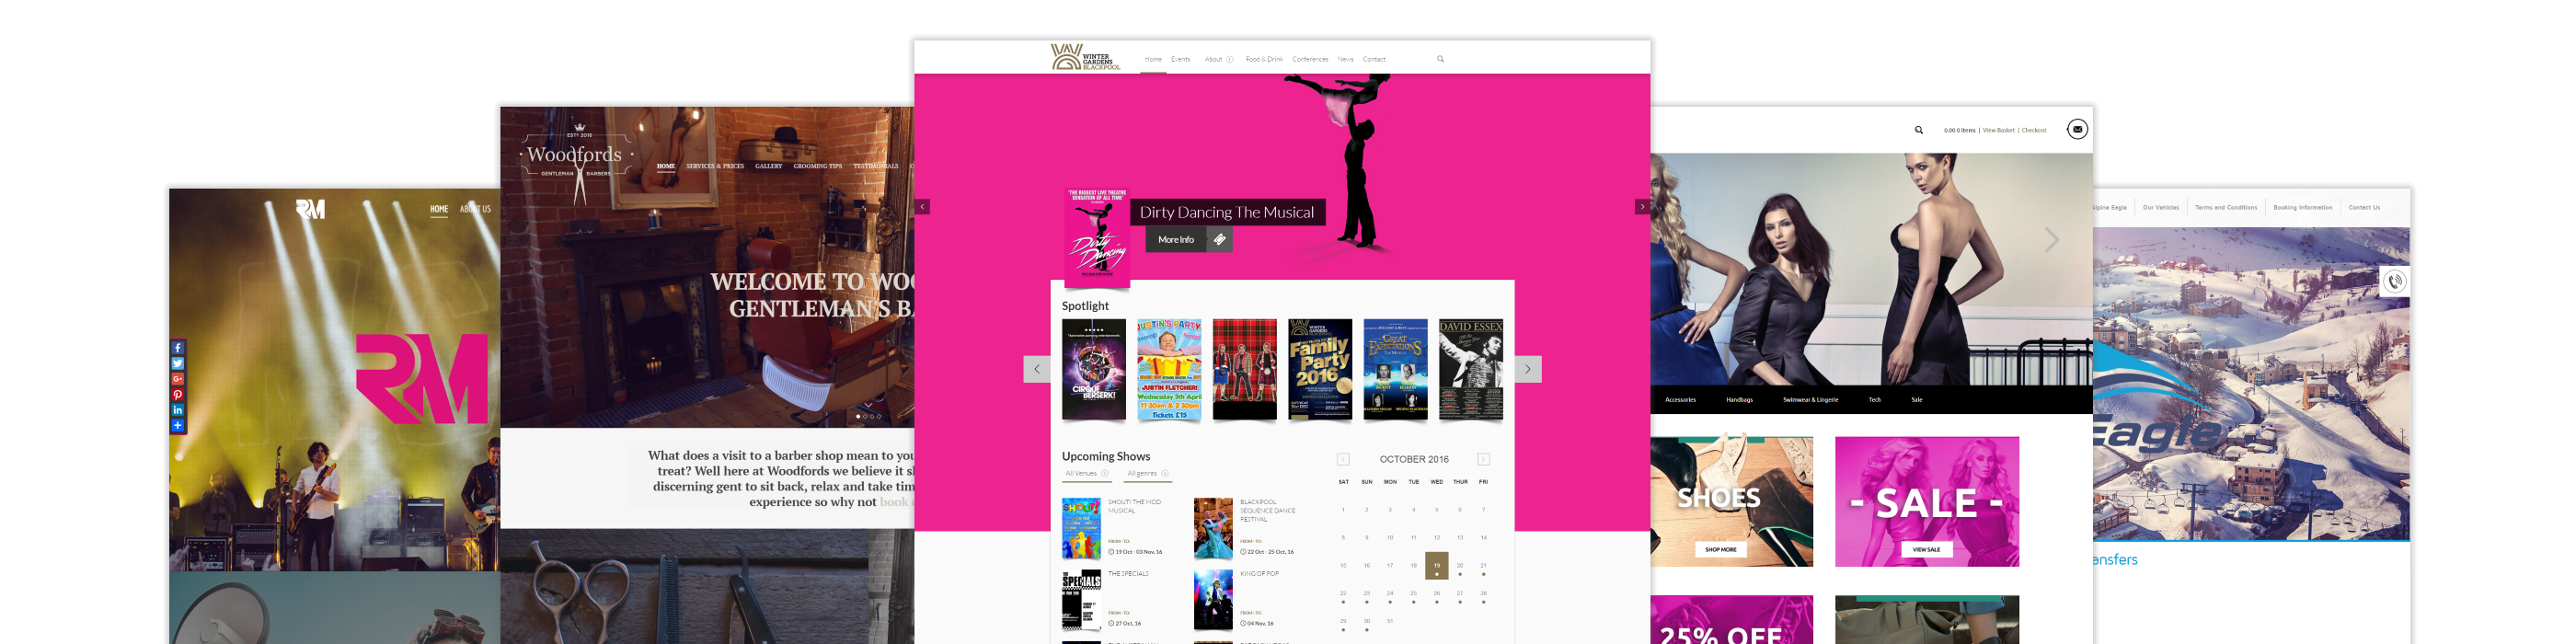Open the King of Pop show thumbnail
2576x644 pixels.
click(1213, 600)
